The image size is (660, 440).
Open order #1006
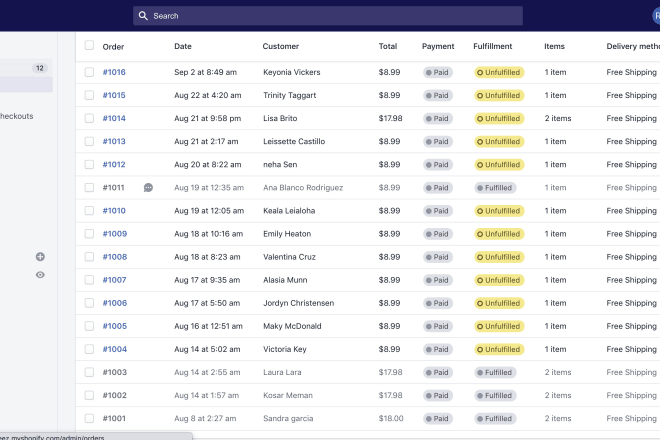[x=115, y=303]
